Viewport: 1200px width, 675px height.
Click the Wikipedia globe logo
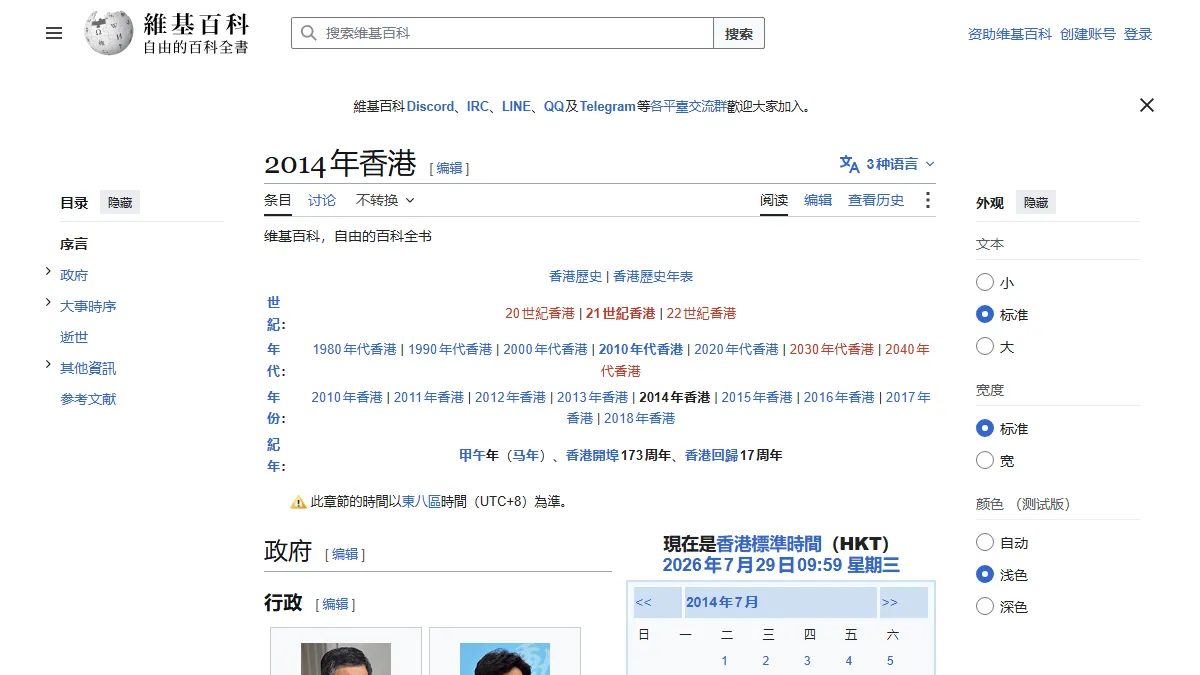(x=109, y=33)
